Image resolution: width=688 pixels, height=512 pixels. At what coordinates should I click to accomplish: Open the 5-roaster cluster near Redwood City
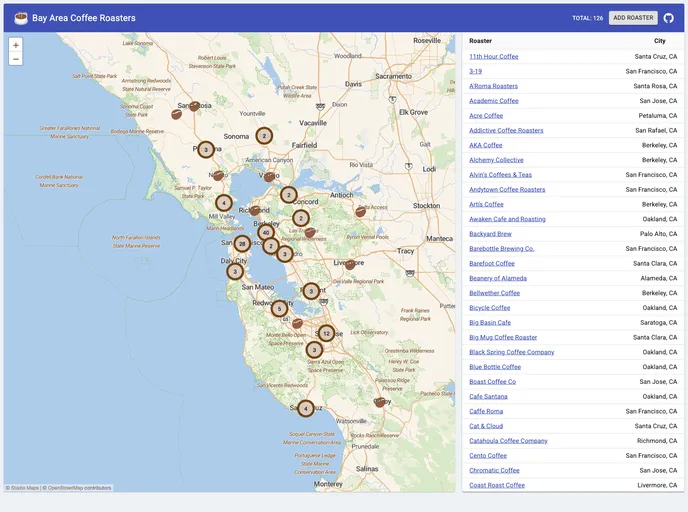pyautogui.click(x=279, y=309)
